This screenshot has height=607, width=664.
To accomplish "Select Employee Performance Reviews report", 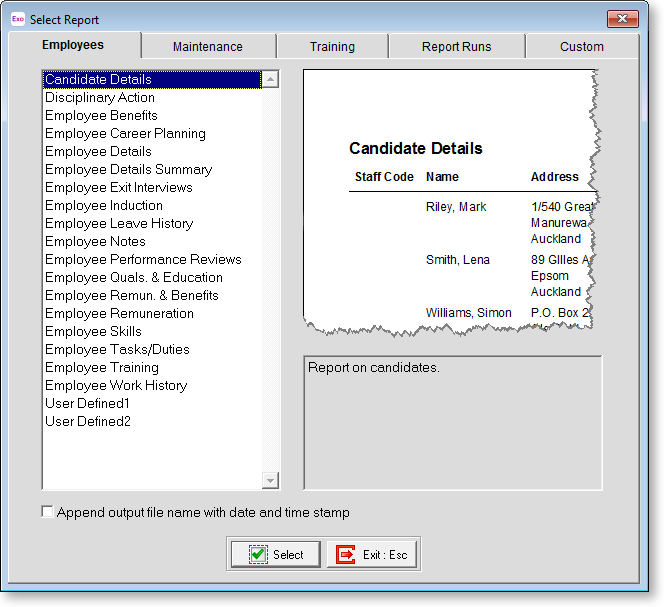I will point(143,260).
